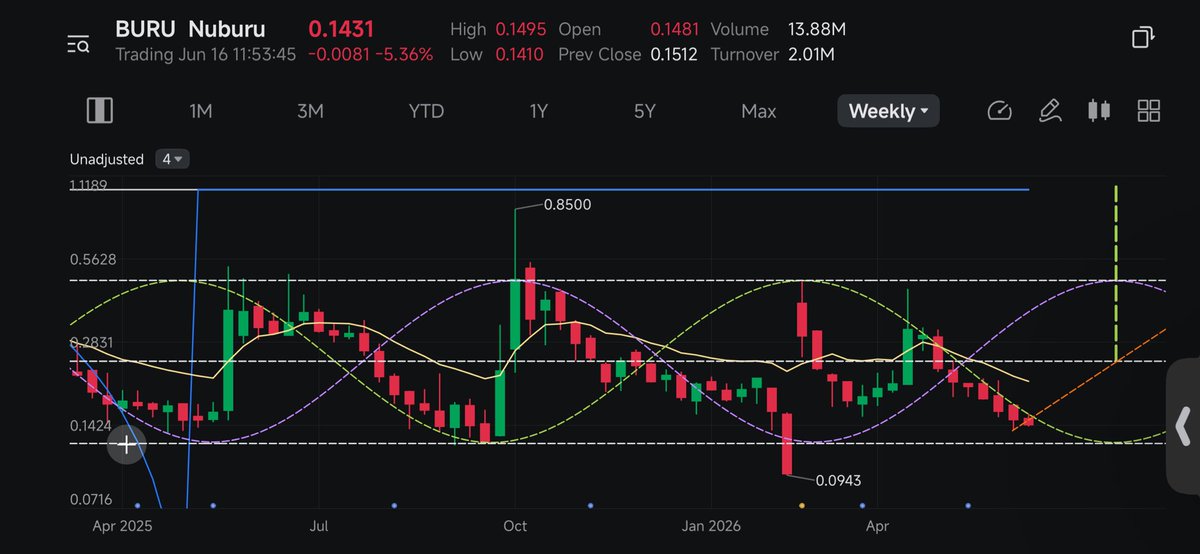
Task: Click the 0.1424 axis price label
Action: 92,426
